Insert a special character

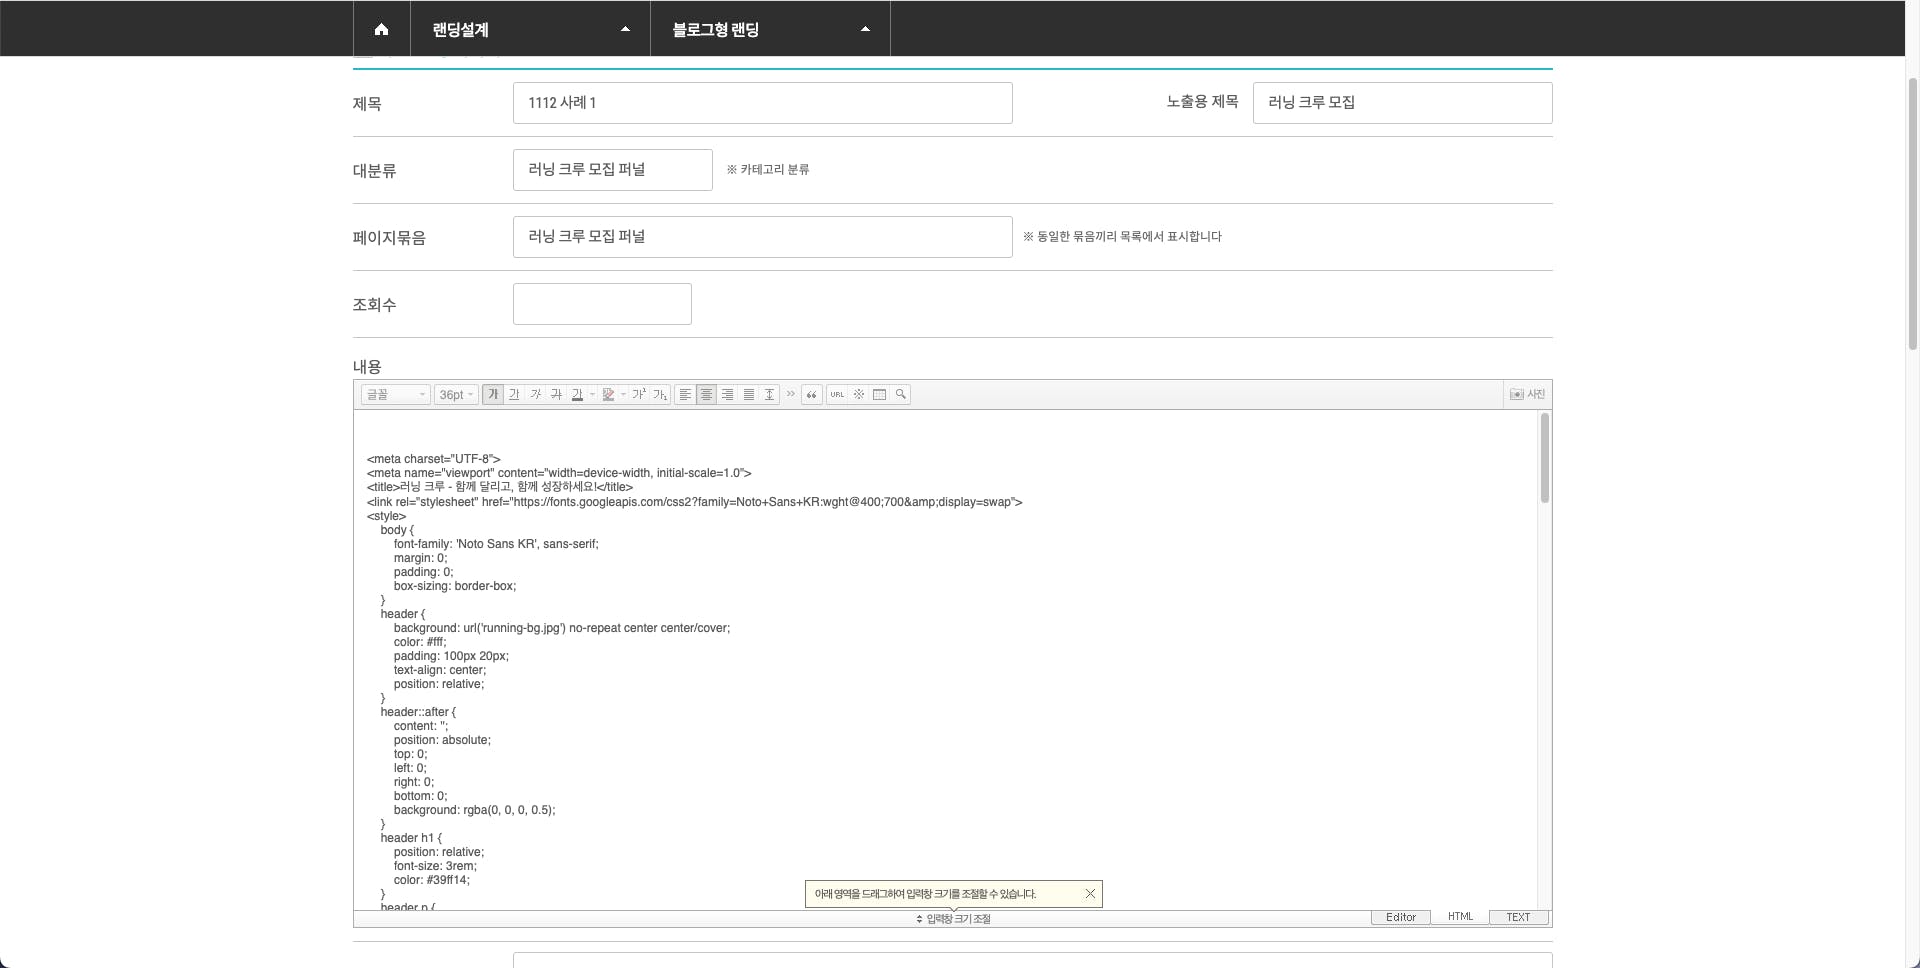click(x=858, y=395)
